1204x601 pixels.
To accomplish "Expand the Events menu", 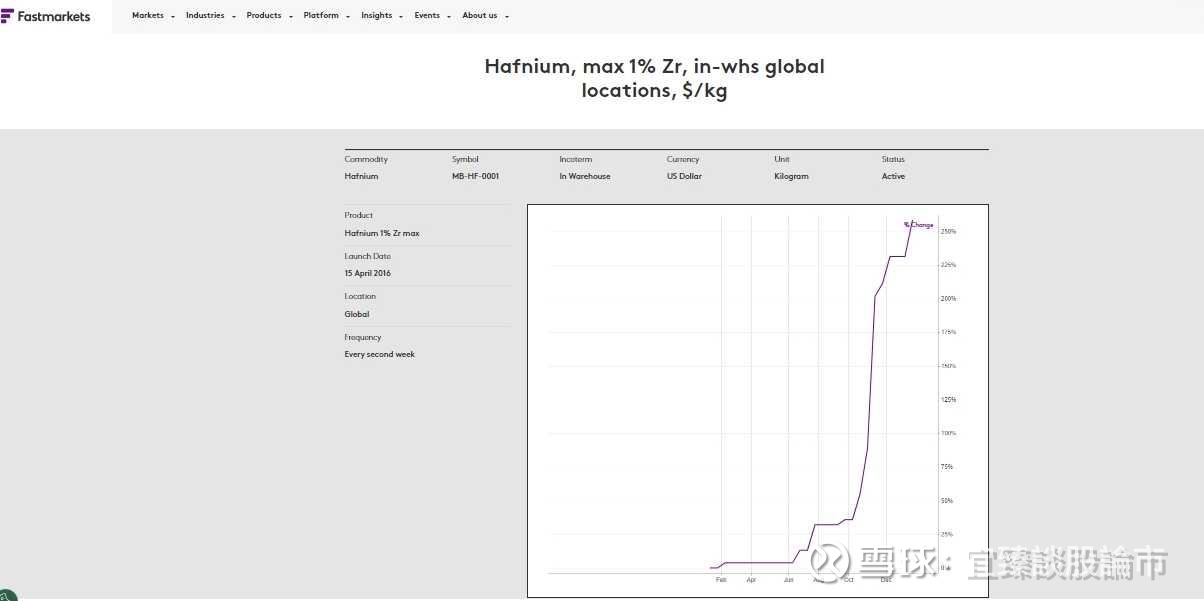I will tap(433, 16).
